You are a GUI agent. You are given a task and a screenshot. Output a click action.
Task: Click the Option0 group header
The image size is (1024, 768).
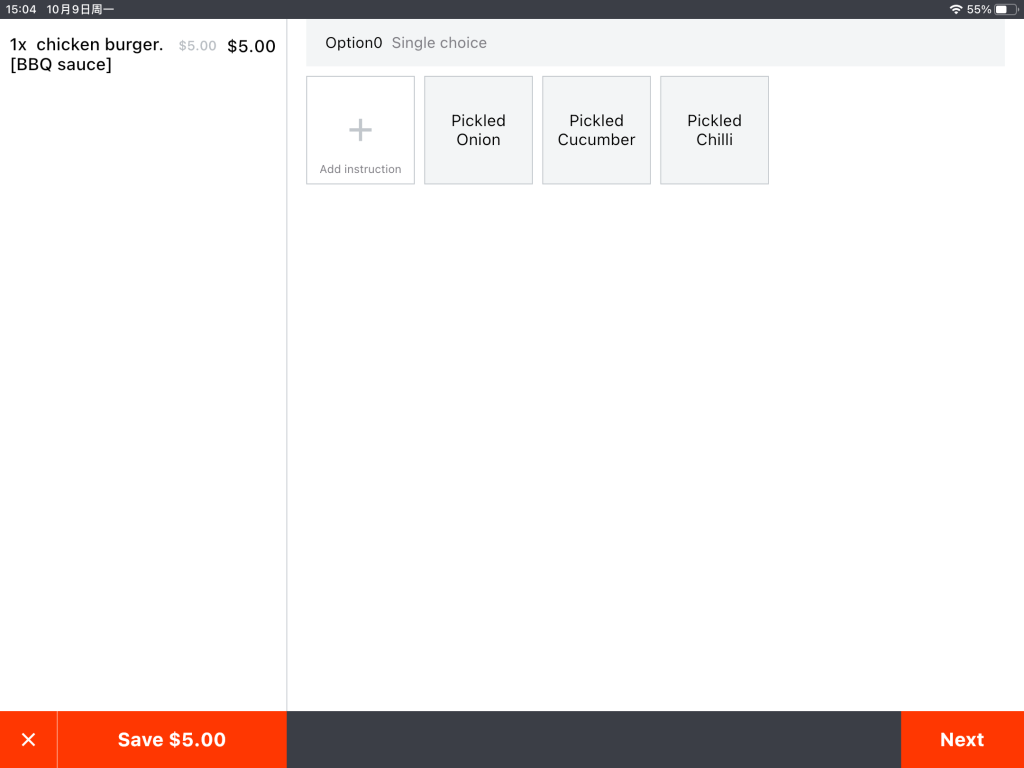[x=353, y=43]
